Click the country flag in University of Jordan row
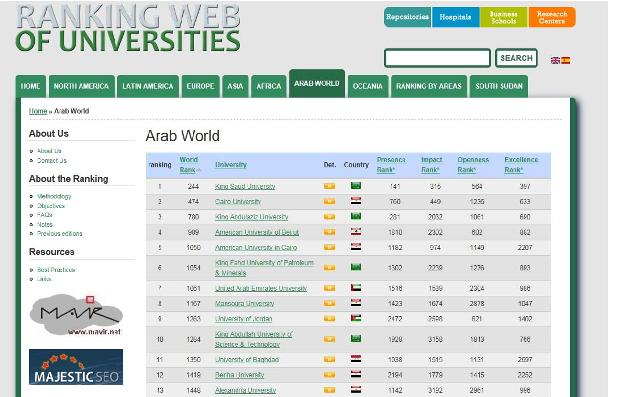The height and width of the screenshot is (397, 640). coord(356,318)
